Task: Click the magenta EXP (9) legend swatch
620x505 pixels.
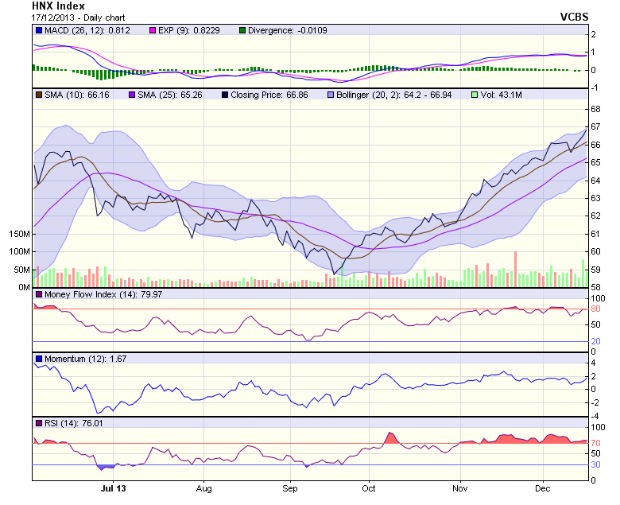Action: tap(153, 34)
